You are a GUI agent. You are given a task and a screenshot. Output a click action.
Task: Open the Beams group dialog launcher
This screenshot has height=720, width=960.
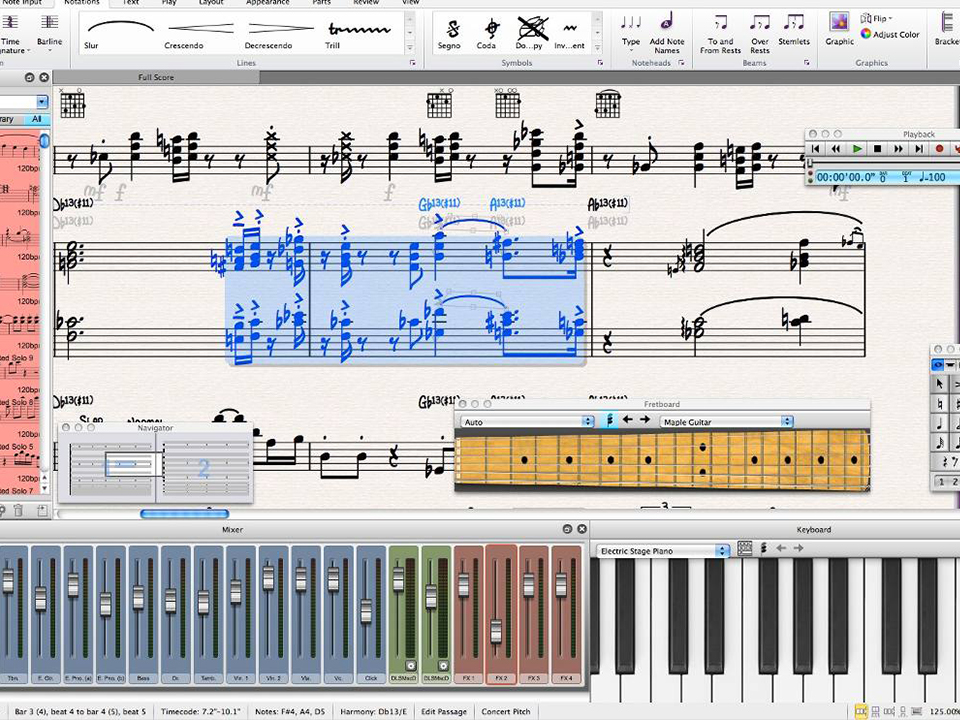(x=807, y=62)
